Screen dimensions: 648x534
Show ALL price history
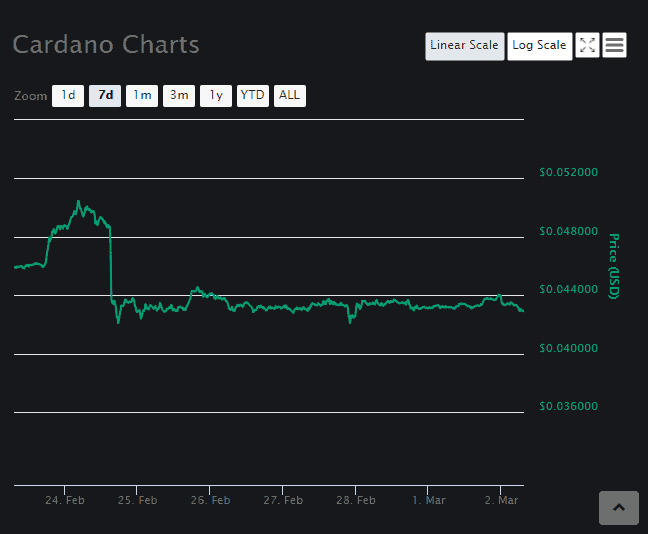290,96
